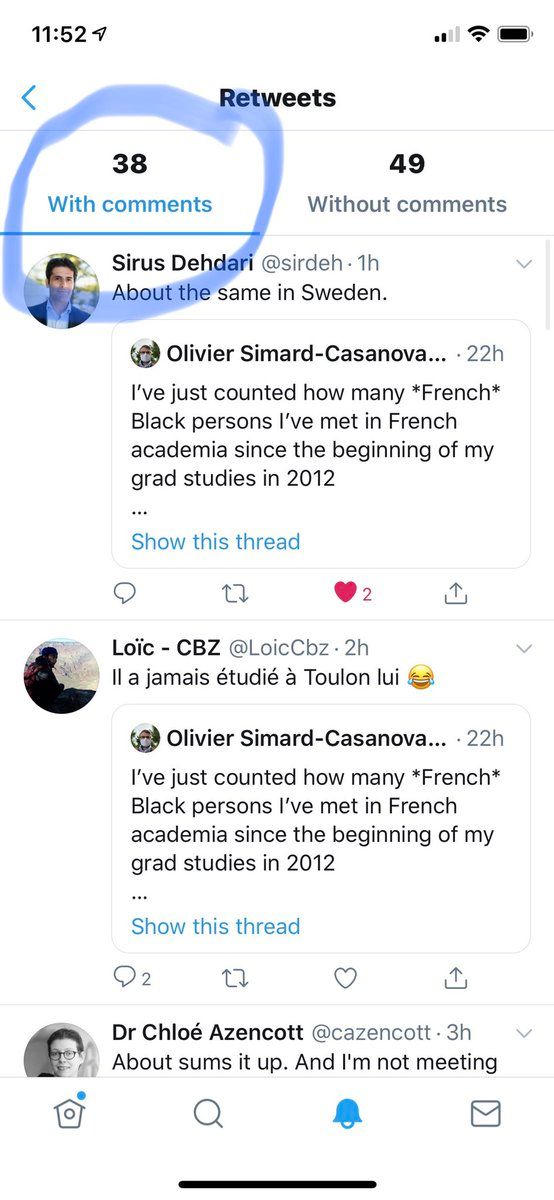Reply to Sirus Dehdari's tweet
Viewport: 554px width, 1200px height.
124,593
